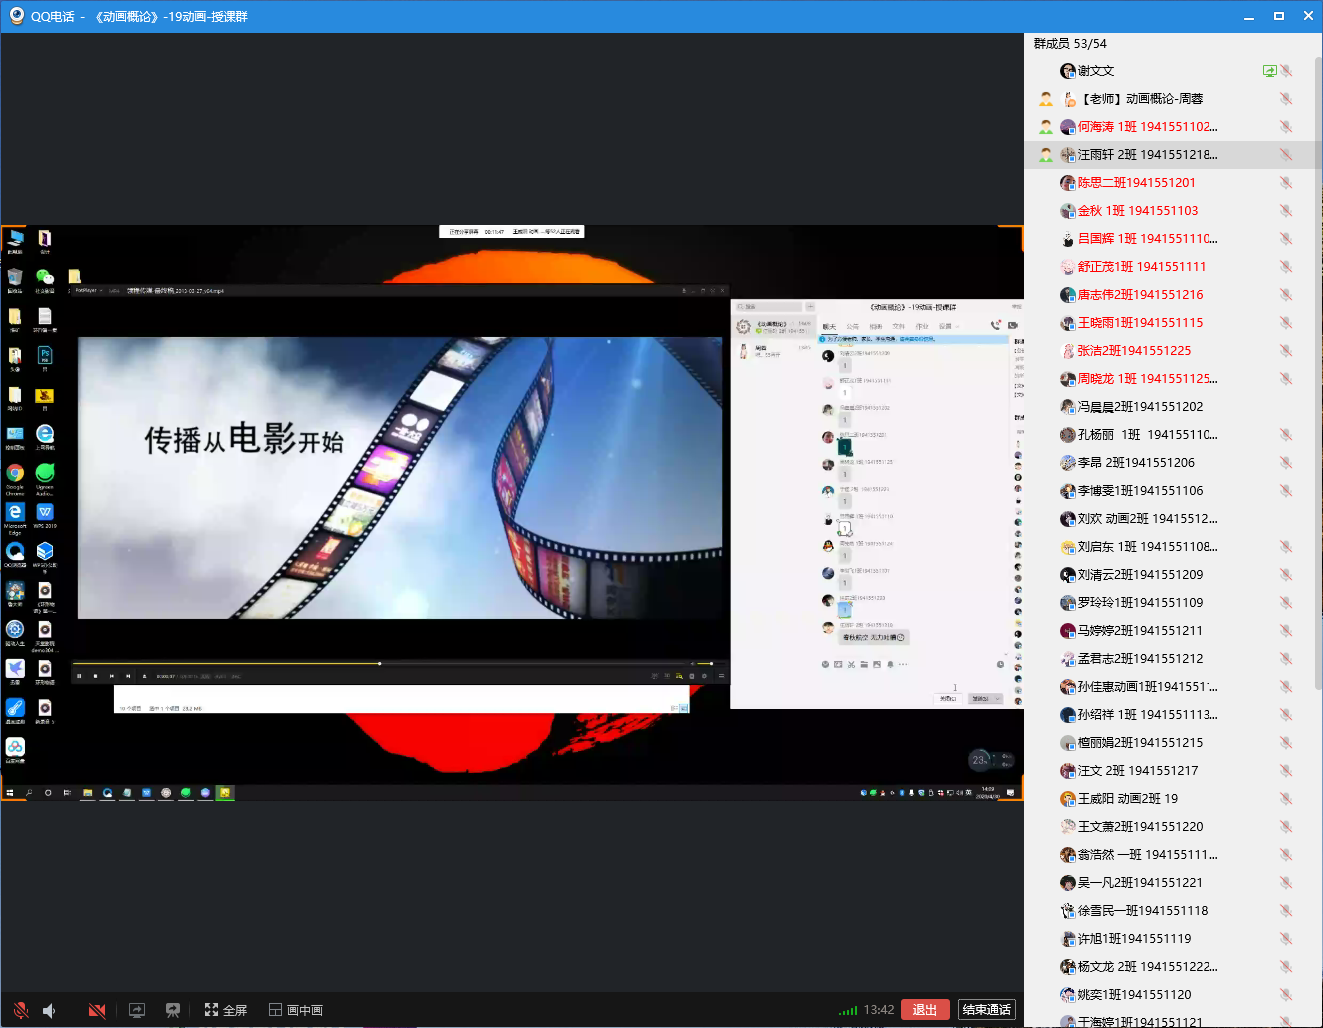1323x1028 pixels.
Task: Enter fullscreen with 全屏
Action: [x=226, y=1010]
